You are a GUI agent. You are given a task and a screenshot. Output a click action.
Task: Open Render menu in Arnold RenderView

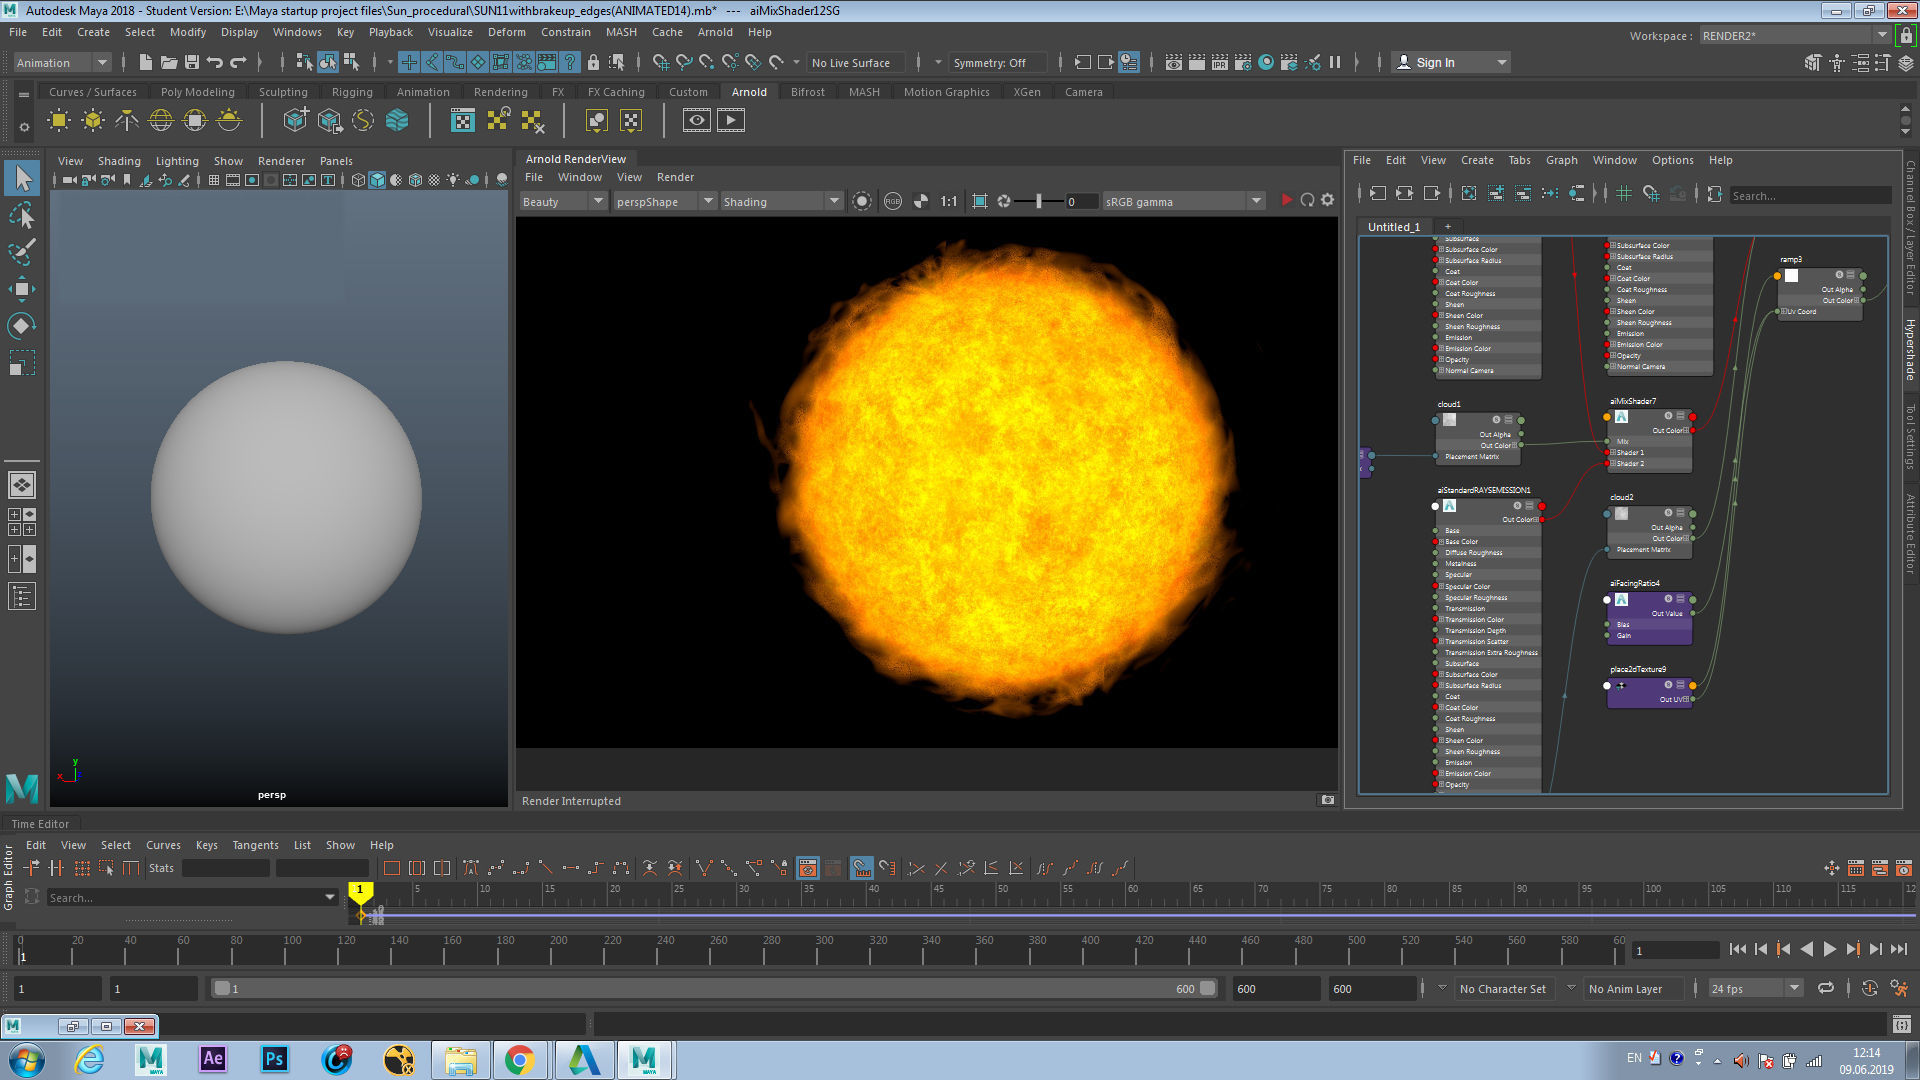click(675, 177)
